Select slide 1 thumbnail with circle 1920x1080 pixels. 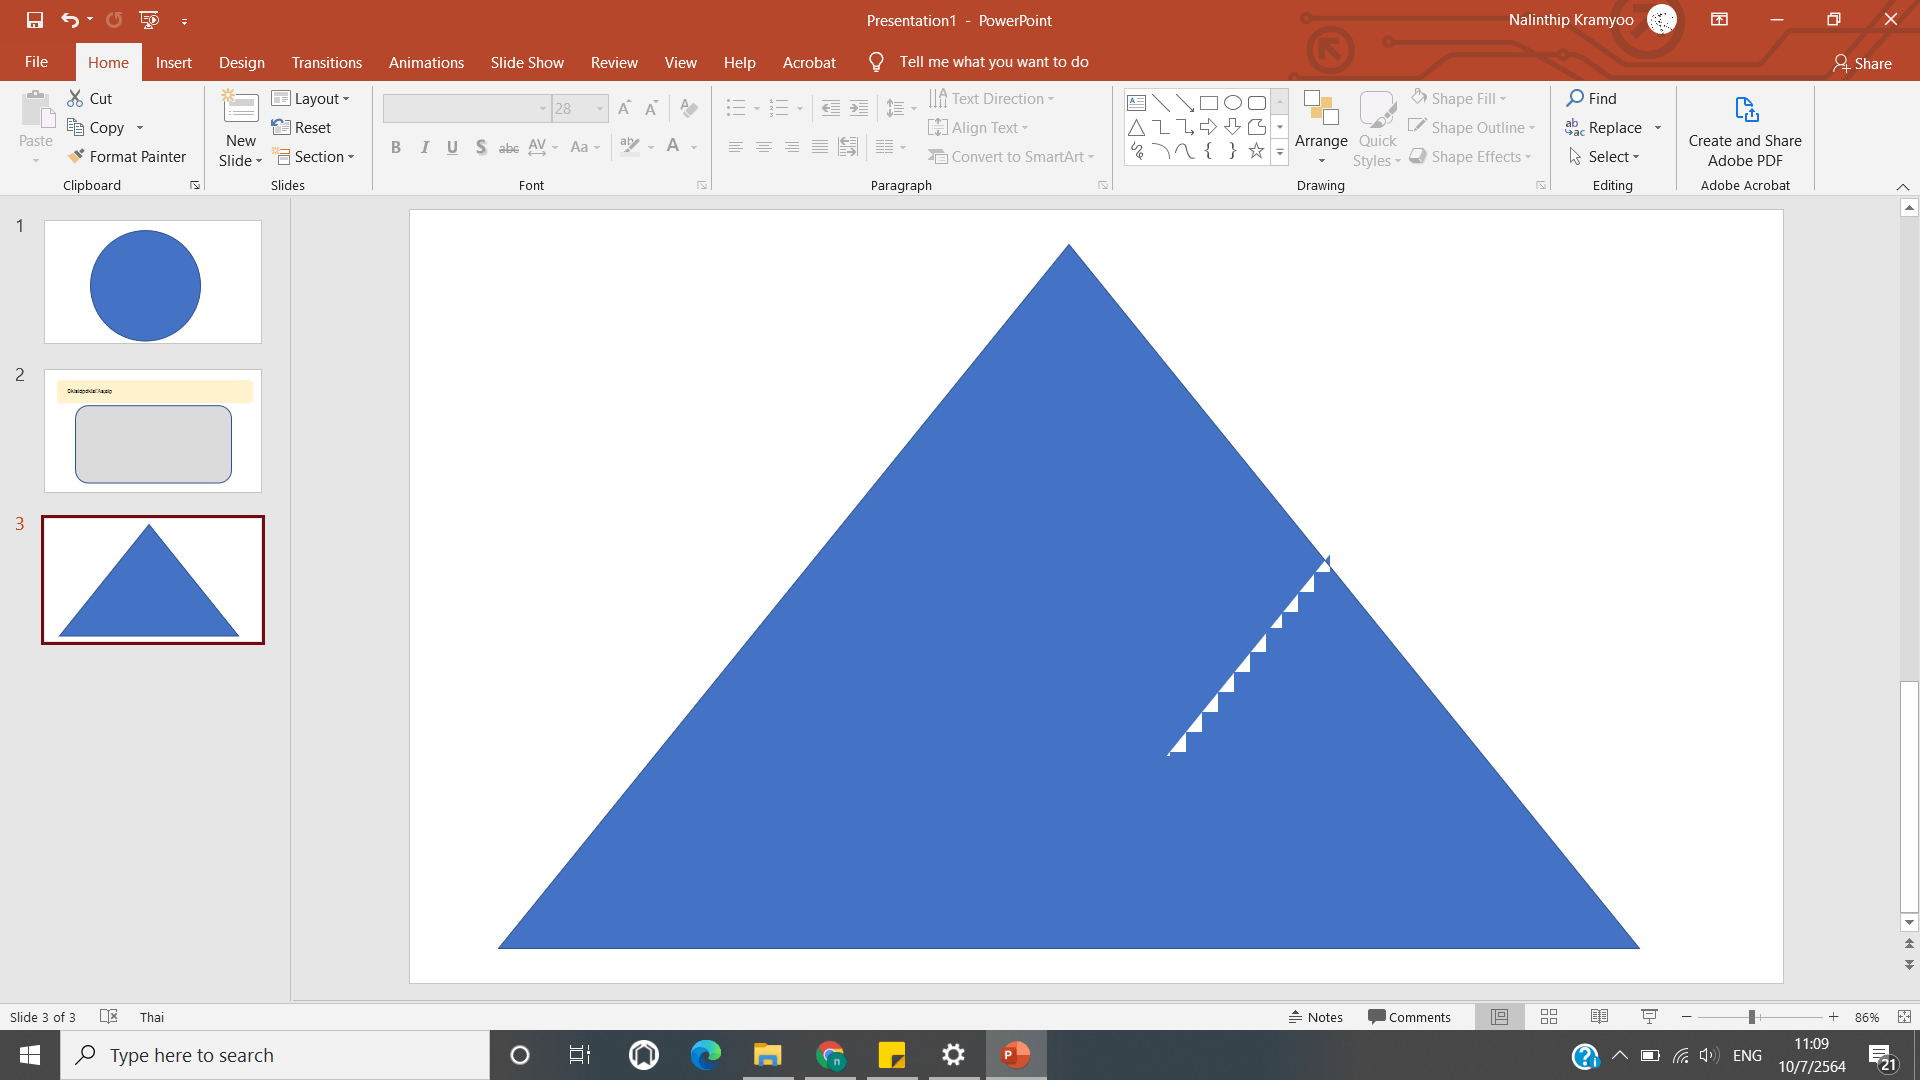click(x=153, y=282)
